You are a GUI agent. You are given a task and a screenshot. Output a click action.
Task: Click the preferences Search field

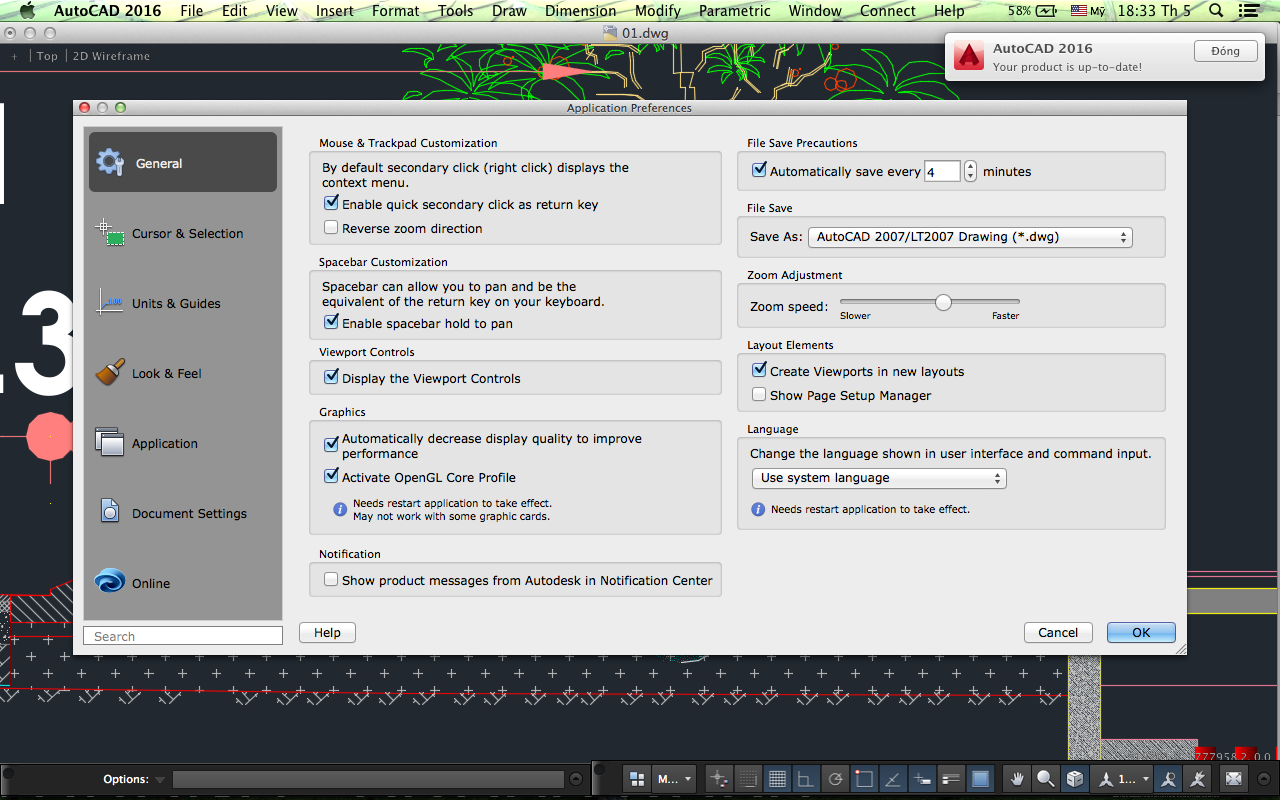[183, 636]
